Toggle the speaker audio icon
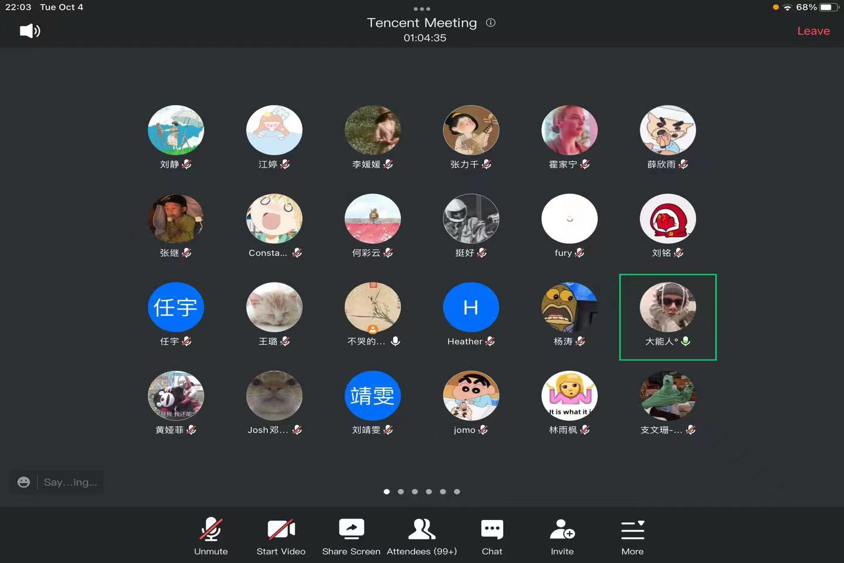844x563 pixels. point(30,31)
